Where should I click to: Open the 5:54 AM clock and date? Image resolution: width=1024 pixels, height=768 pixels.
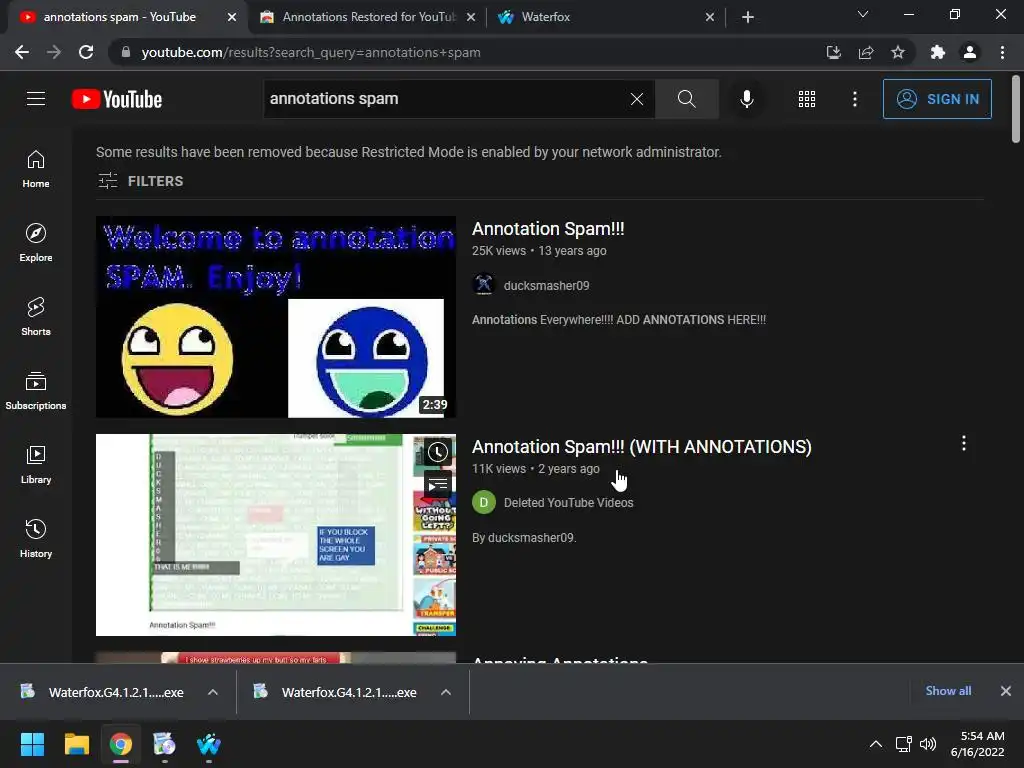[x=978, y=744]
